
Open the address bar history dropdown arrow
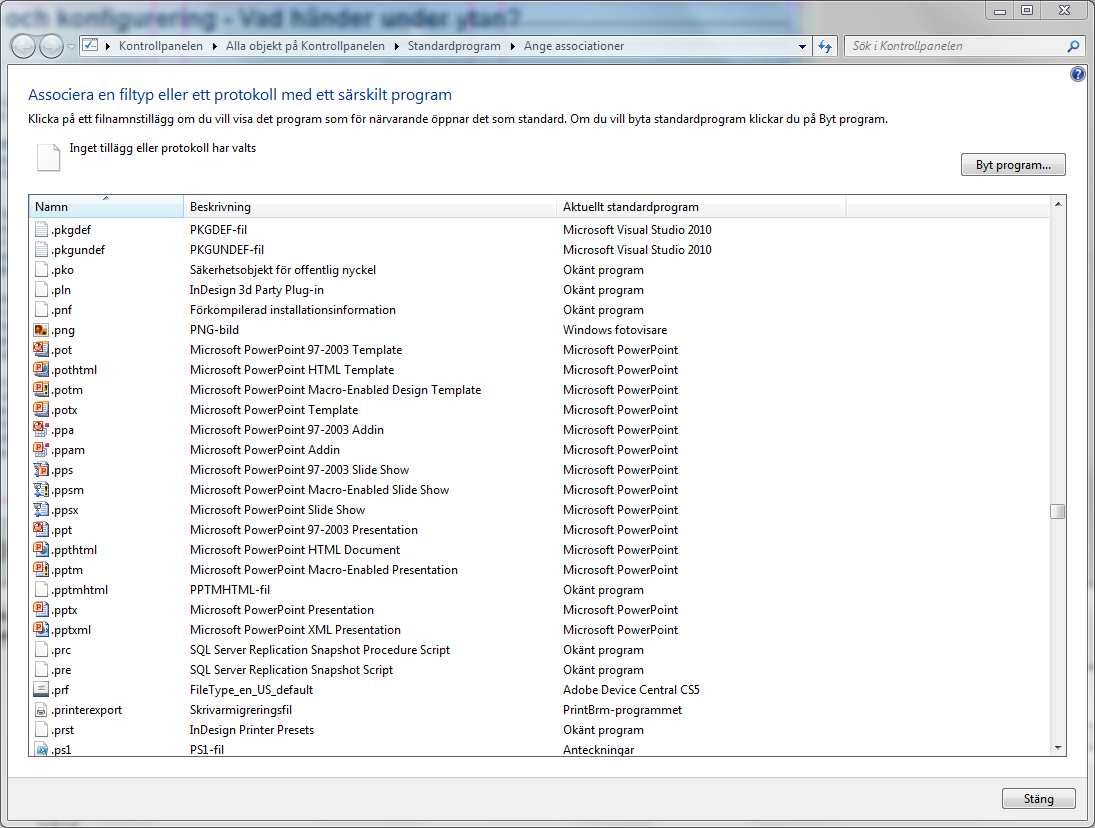802,47
